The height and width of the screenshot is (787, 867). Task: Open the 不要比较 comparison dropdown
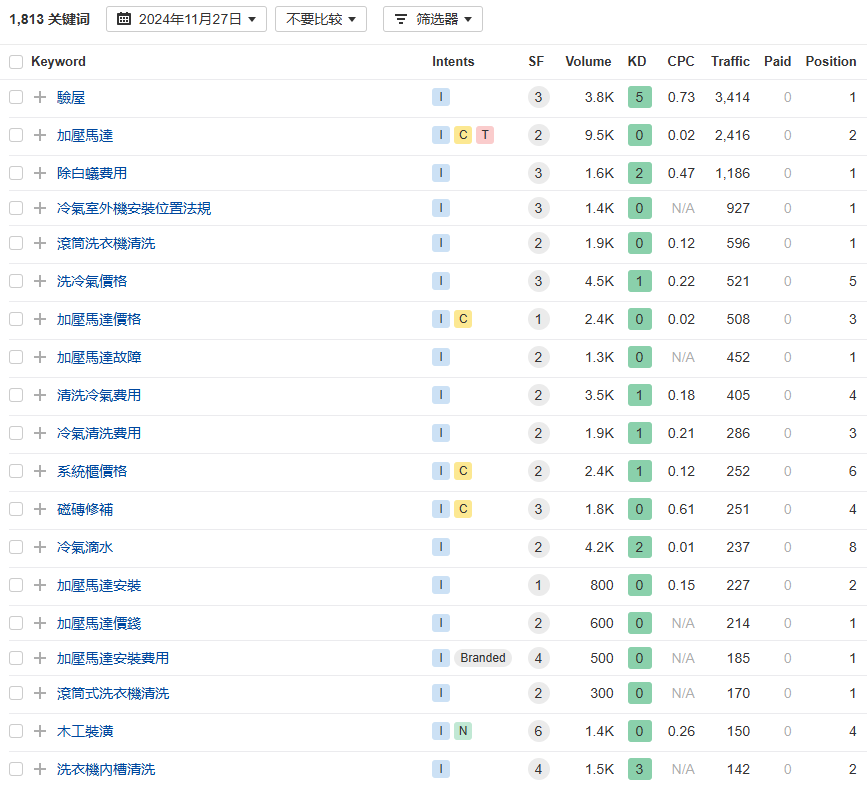321,19
